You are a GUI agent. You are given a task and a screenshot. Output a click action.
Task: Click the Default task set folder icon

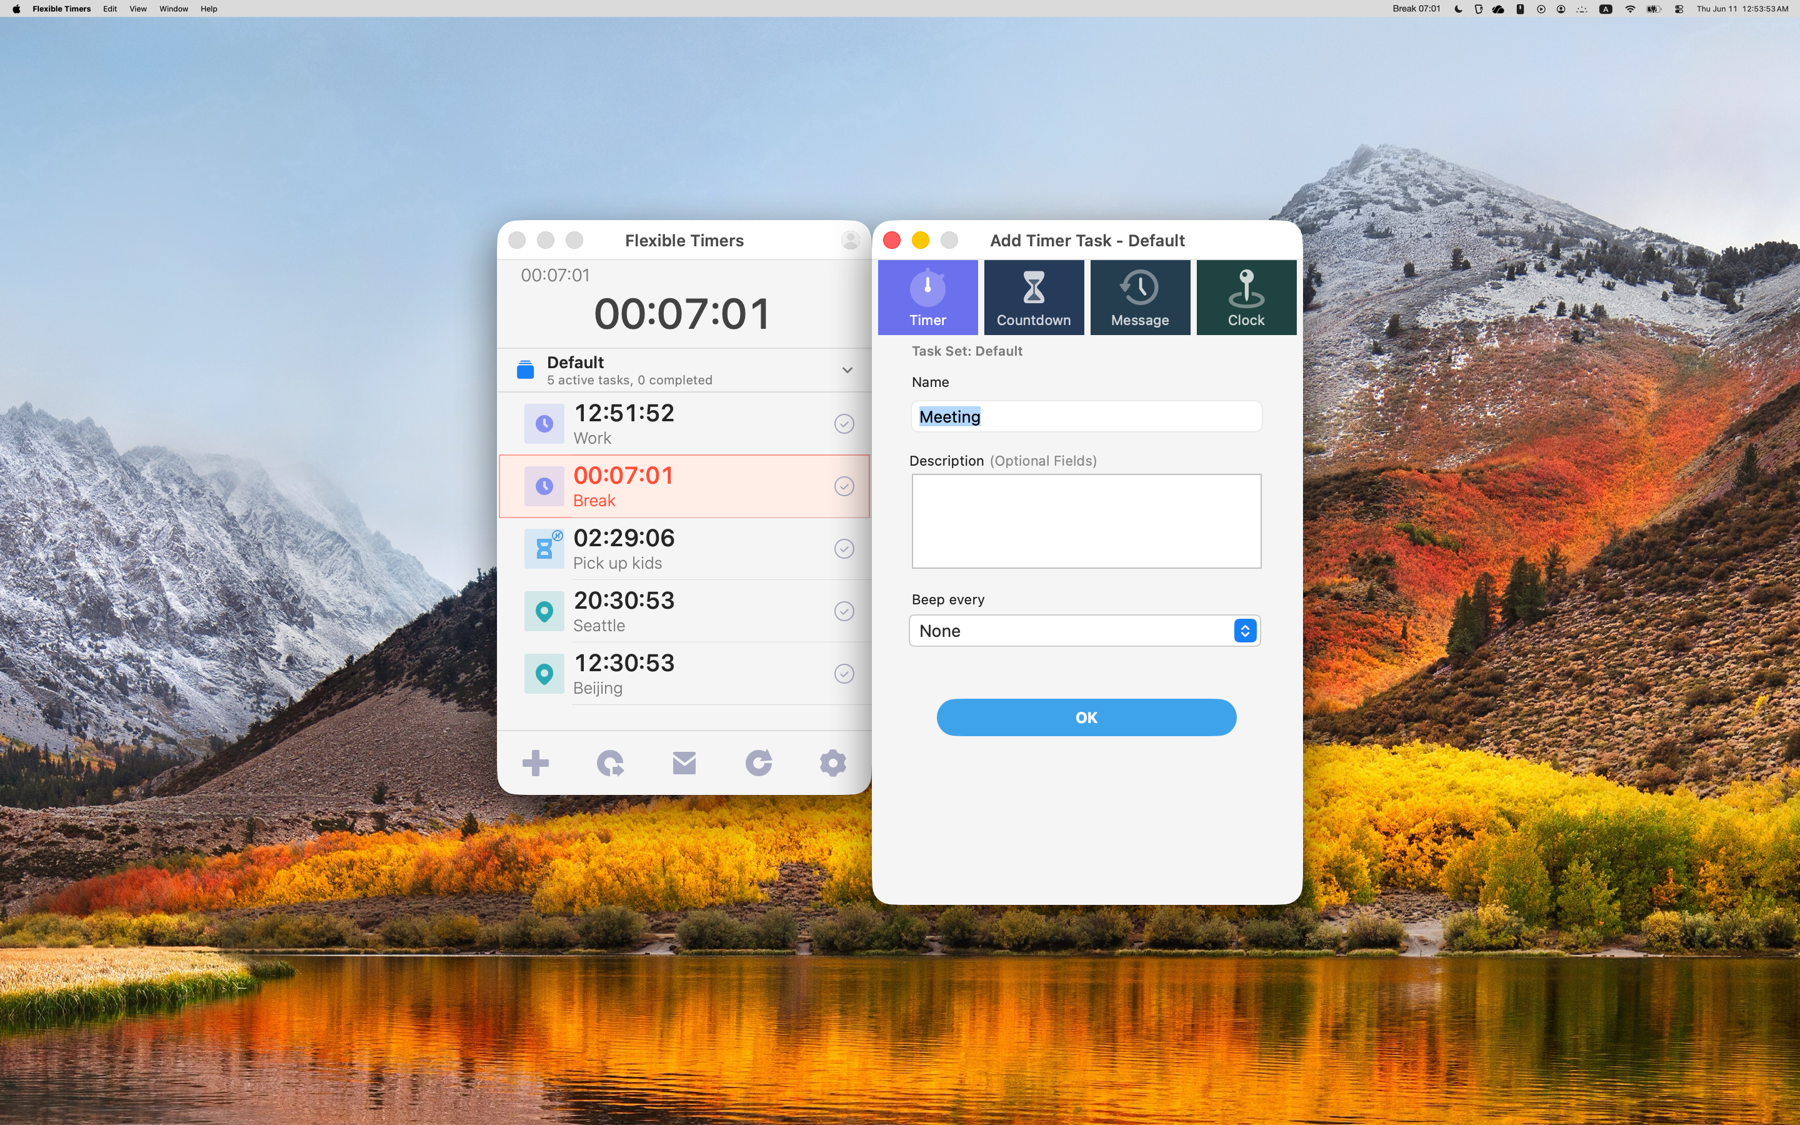525,370
